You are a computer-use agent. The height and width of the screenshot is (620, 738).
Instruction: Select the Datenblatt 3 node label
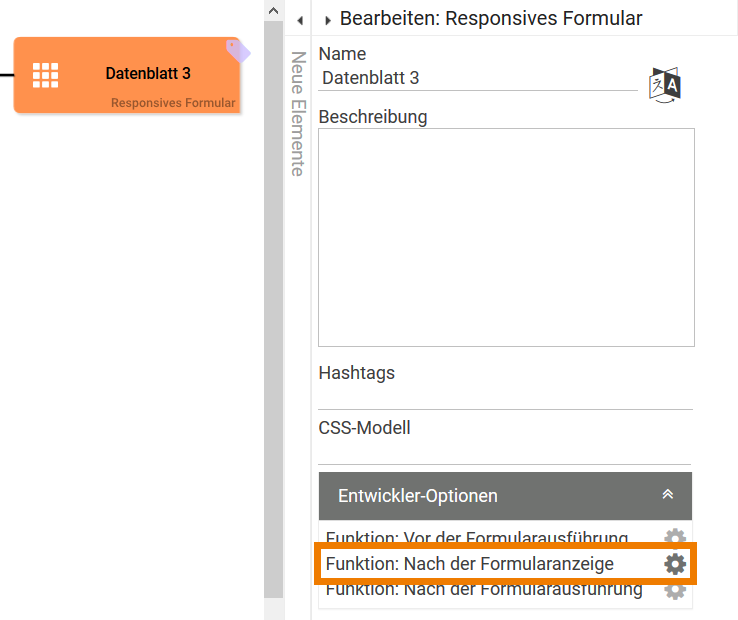click(x=148, y=73)
